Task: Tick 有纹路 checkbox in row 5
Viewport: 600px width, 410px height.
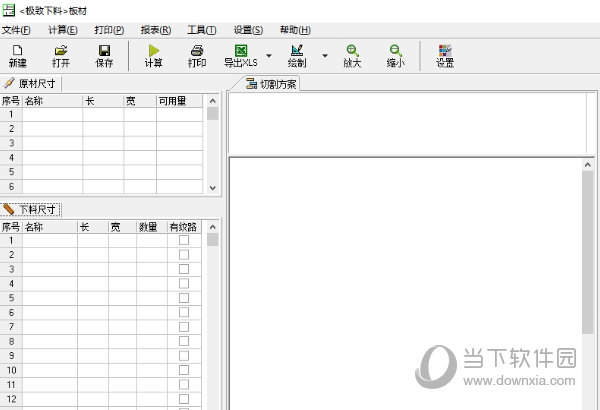Action: tap(184, 298)
